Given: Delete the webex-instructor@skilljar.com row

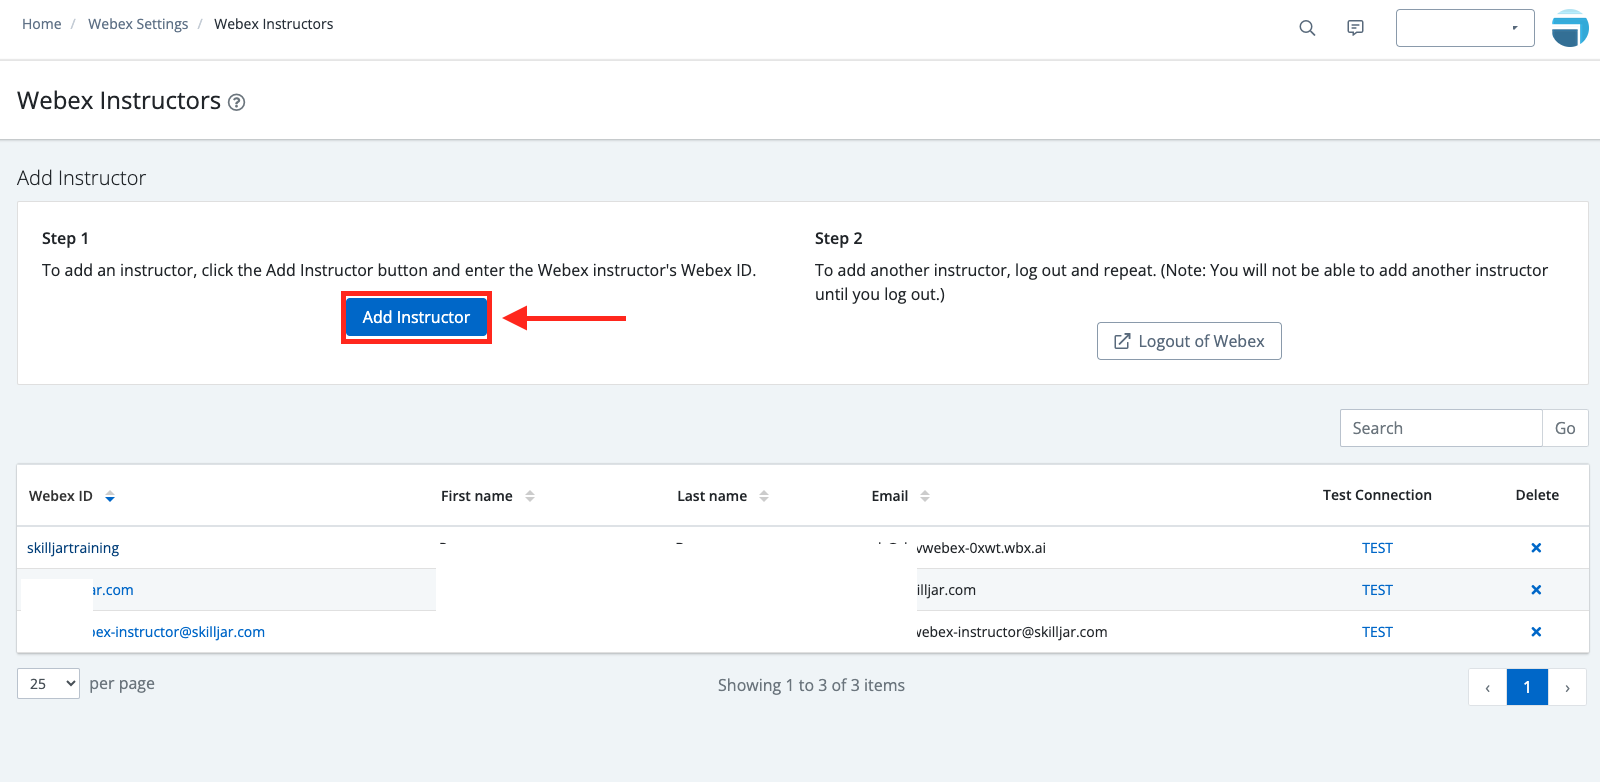Looking at the screenshot, I should tap(1536, 632).
